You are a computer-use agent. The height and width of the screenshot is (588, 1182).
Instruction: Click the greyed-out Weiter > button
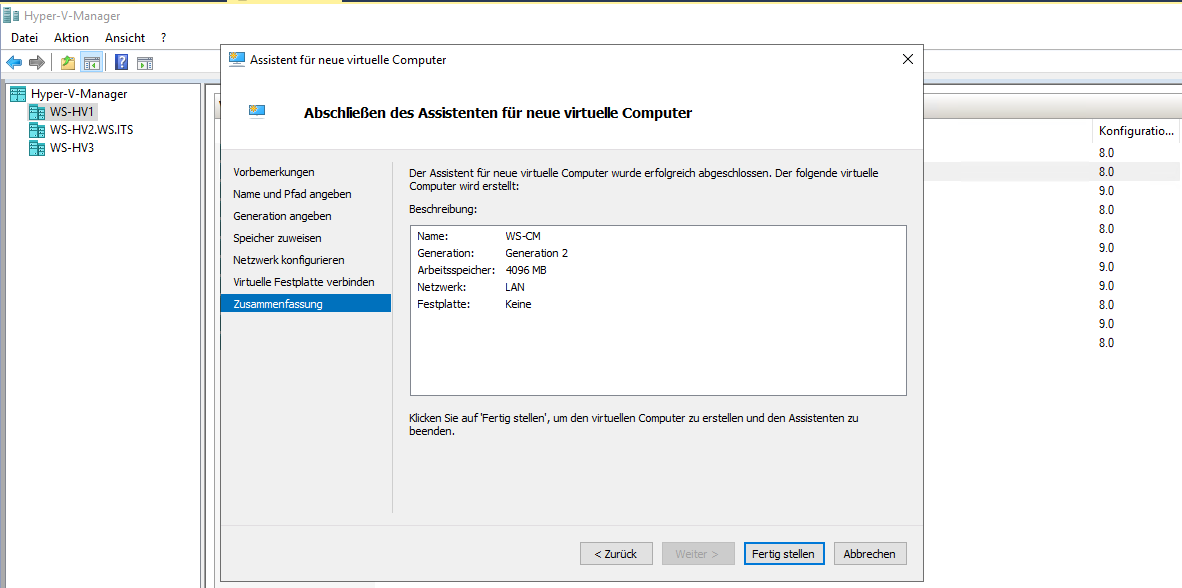(697, 553)
